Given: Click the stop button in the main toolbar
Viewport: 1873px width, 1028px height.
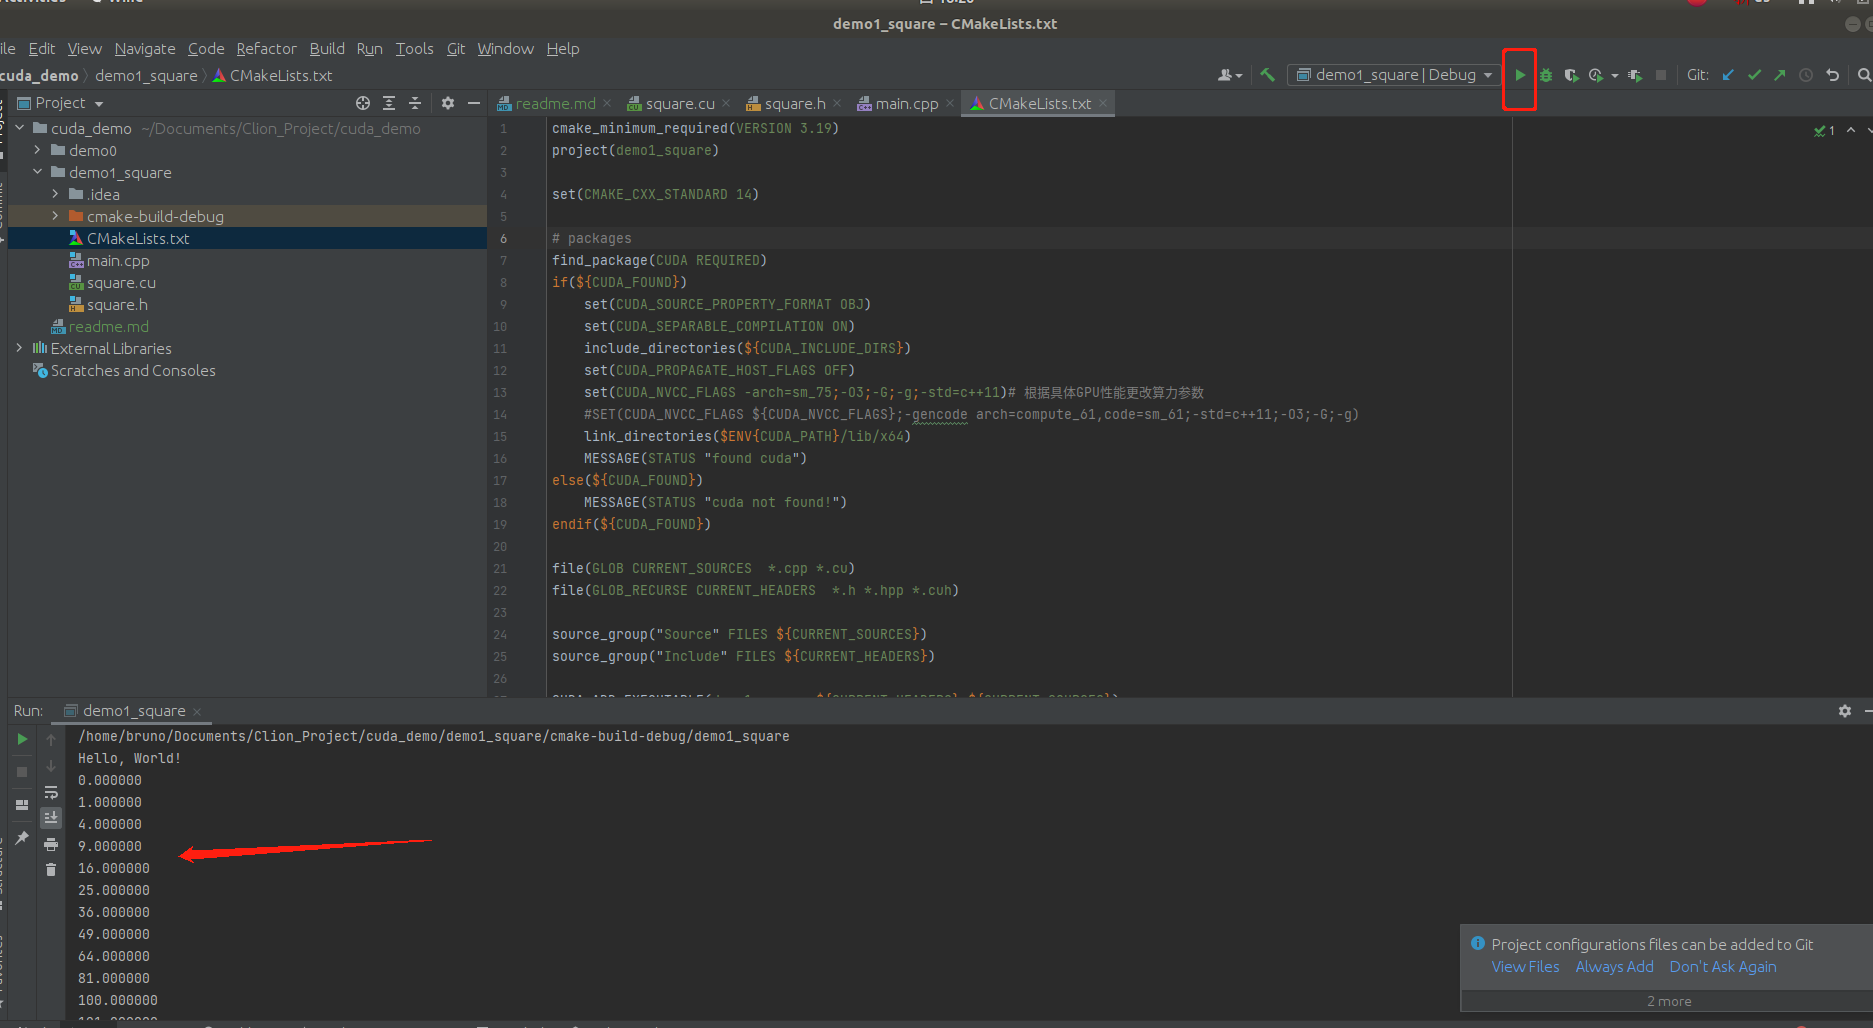Looking at the screenshot, I should (x=1661, y=75).
